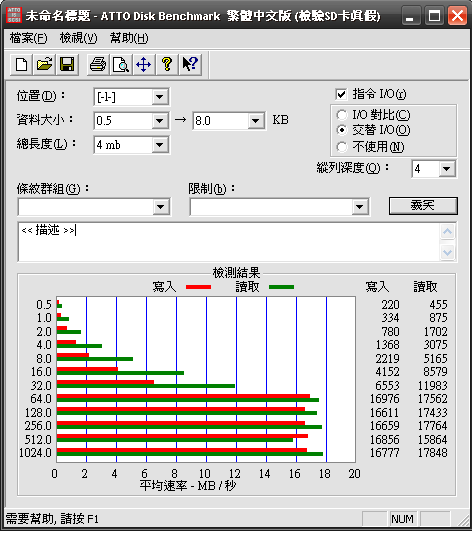Click the read value 17848
This screenshot has height=534, width=472.
[x=432, y=453]
